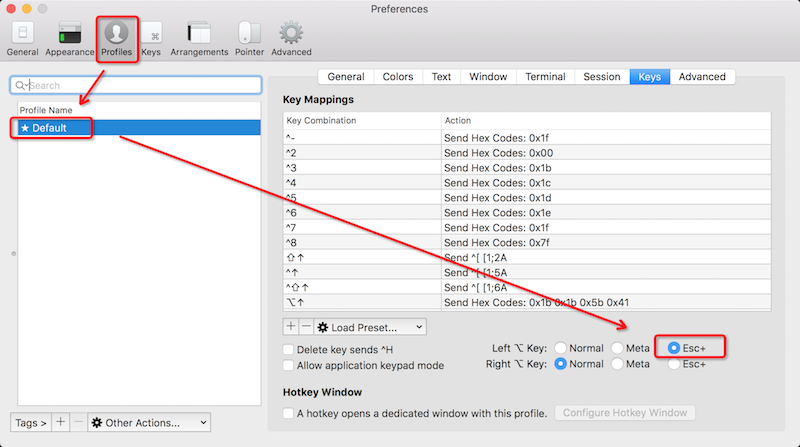Open Appearance preferences icon
The height and width of the screenshot is (447, 800).
coord(70,38)
